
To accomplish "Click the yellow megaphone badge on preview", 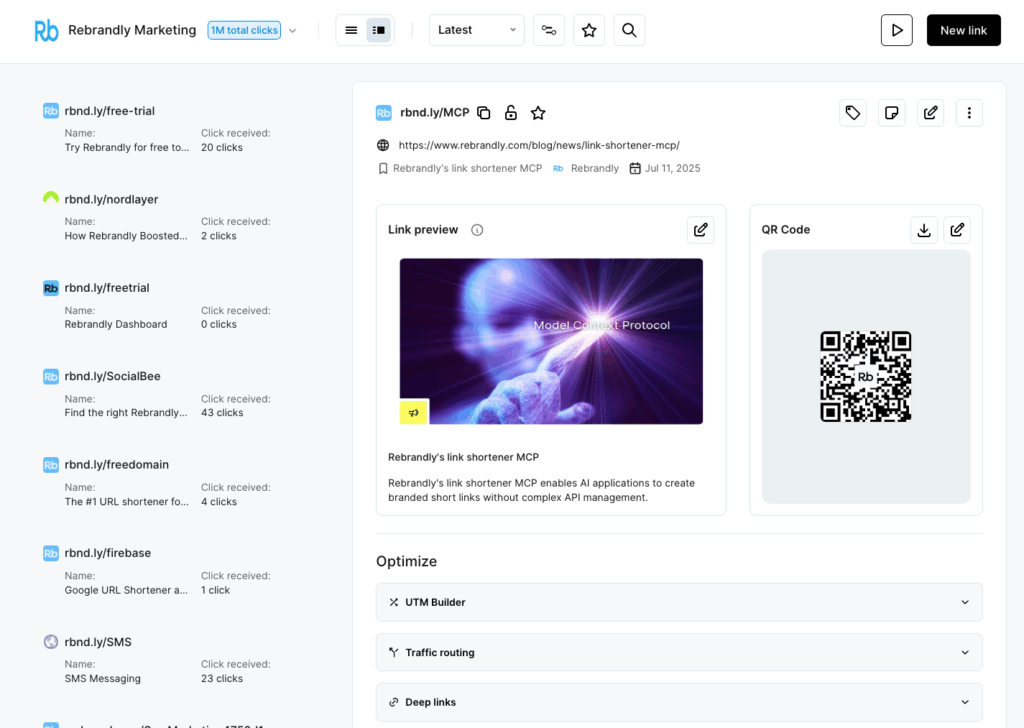I will tap(414, 413).
